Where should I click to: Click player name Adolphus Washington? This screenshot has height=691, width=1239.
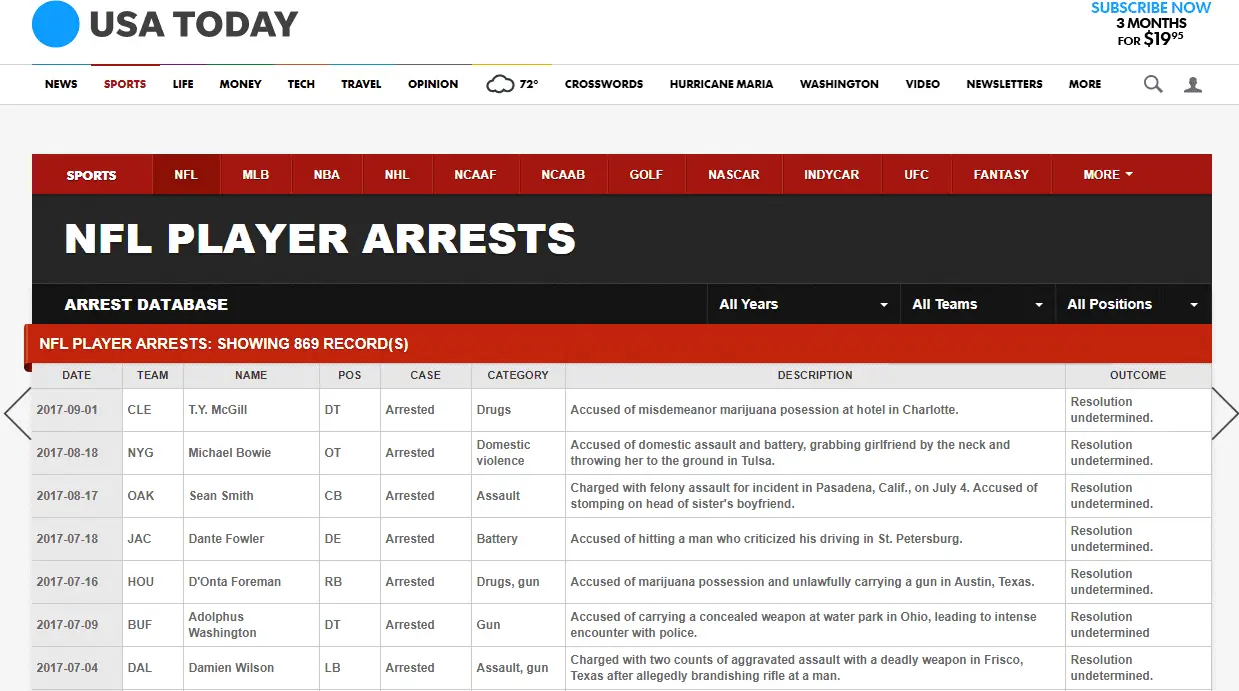pos(223,625)
